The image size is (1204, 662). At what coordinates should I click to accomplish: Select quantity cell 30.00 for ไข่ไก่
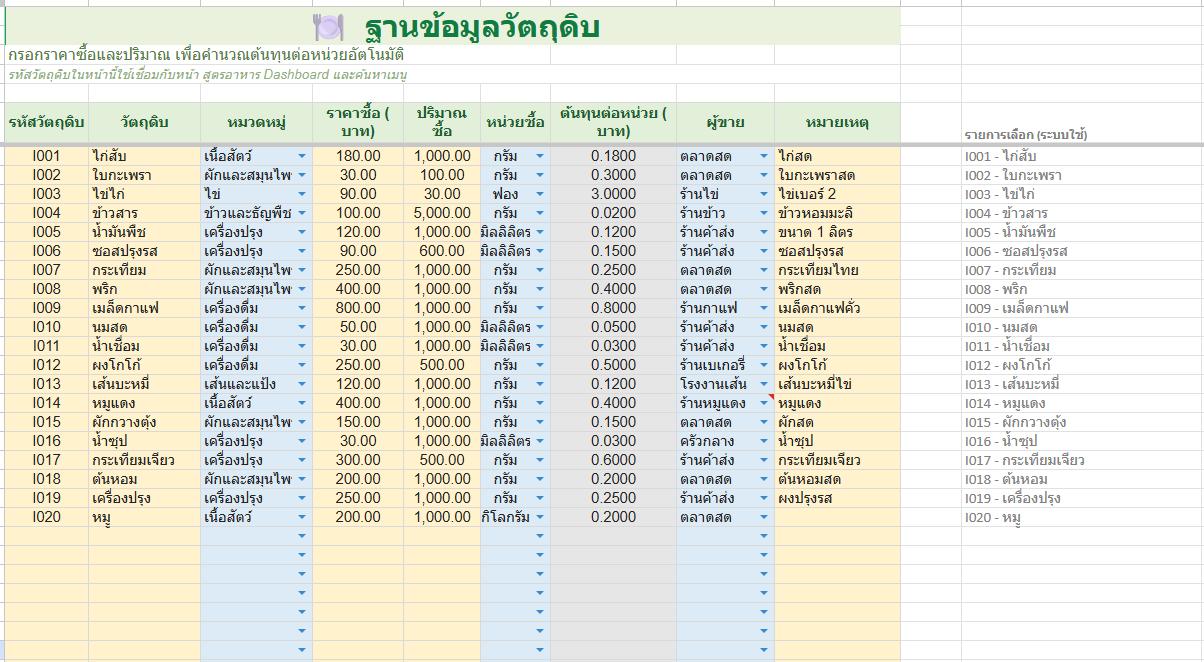(x=442, y=194)
